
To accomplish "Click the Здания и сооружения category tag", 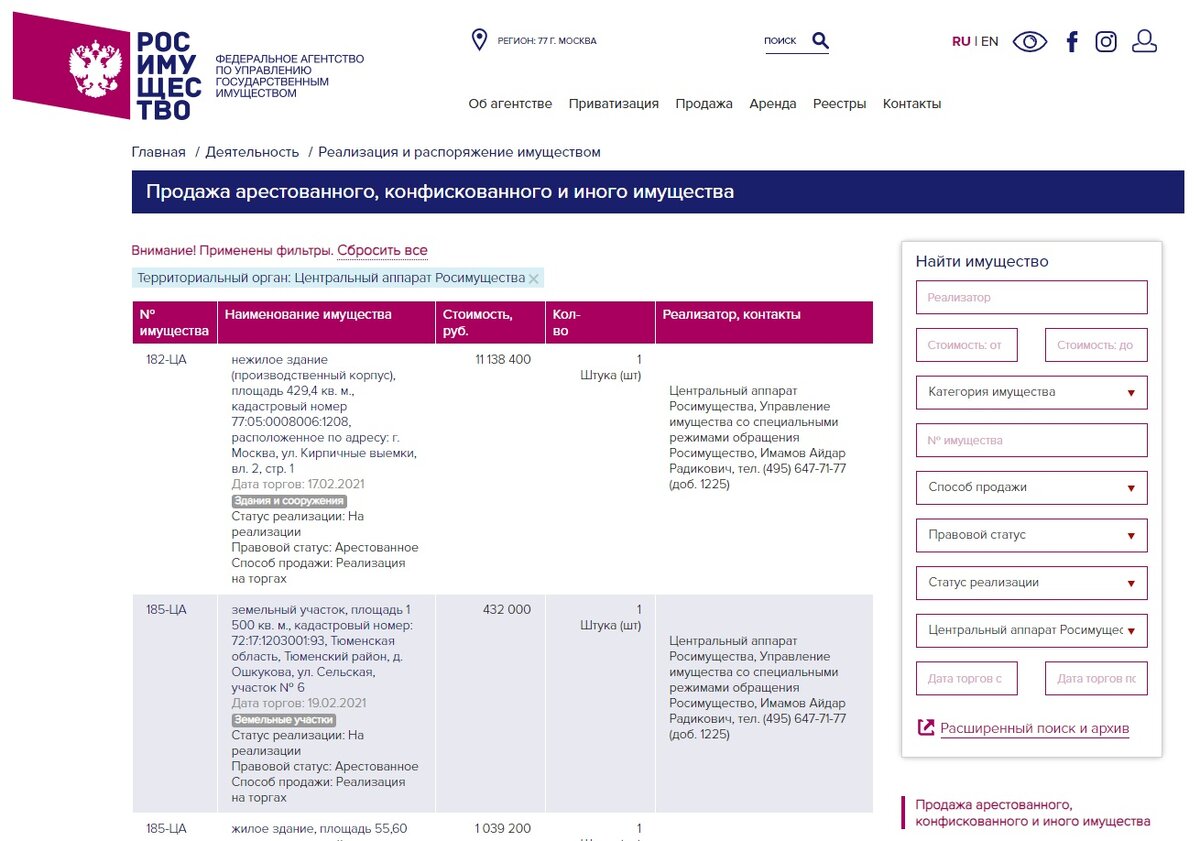I will click(x=289, y=501).
